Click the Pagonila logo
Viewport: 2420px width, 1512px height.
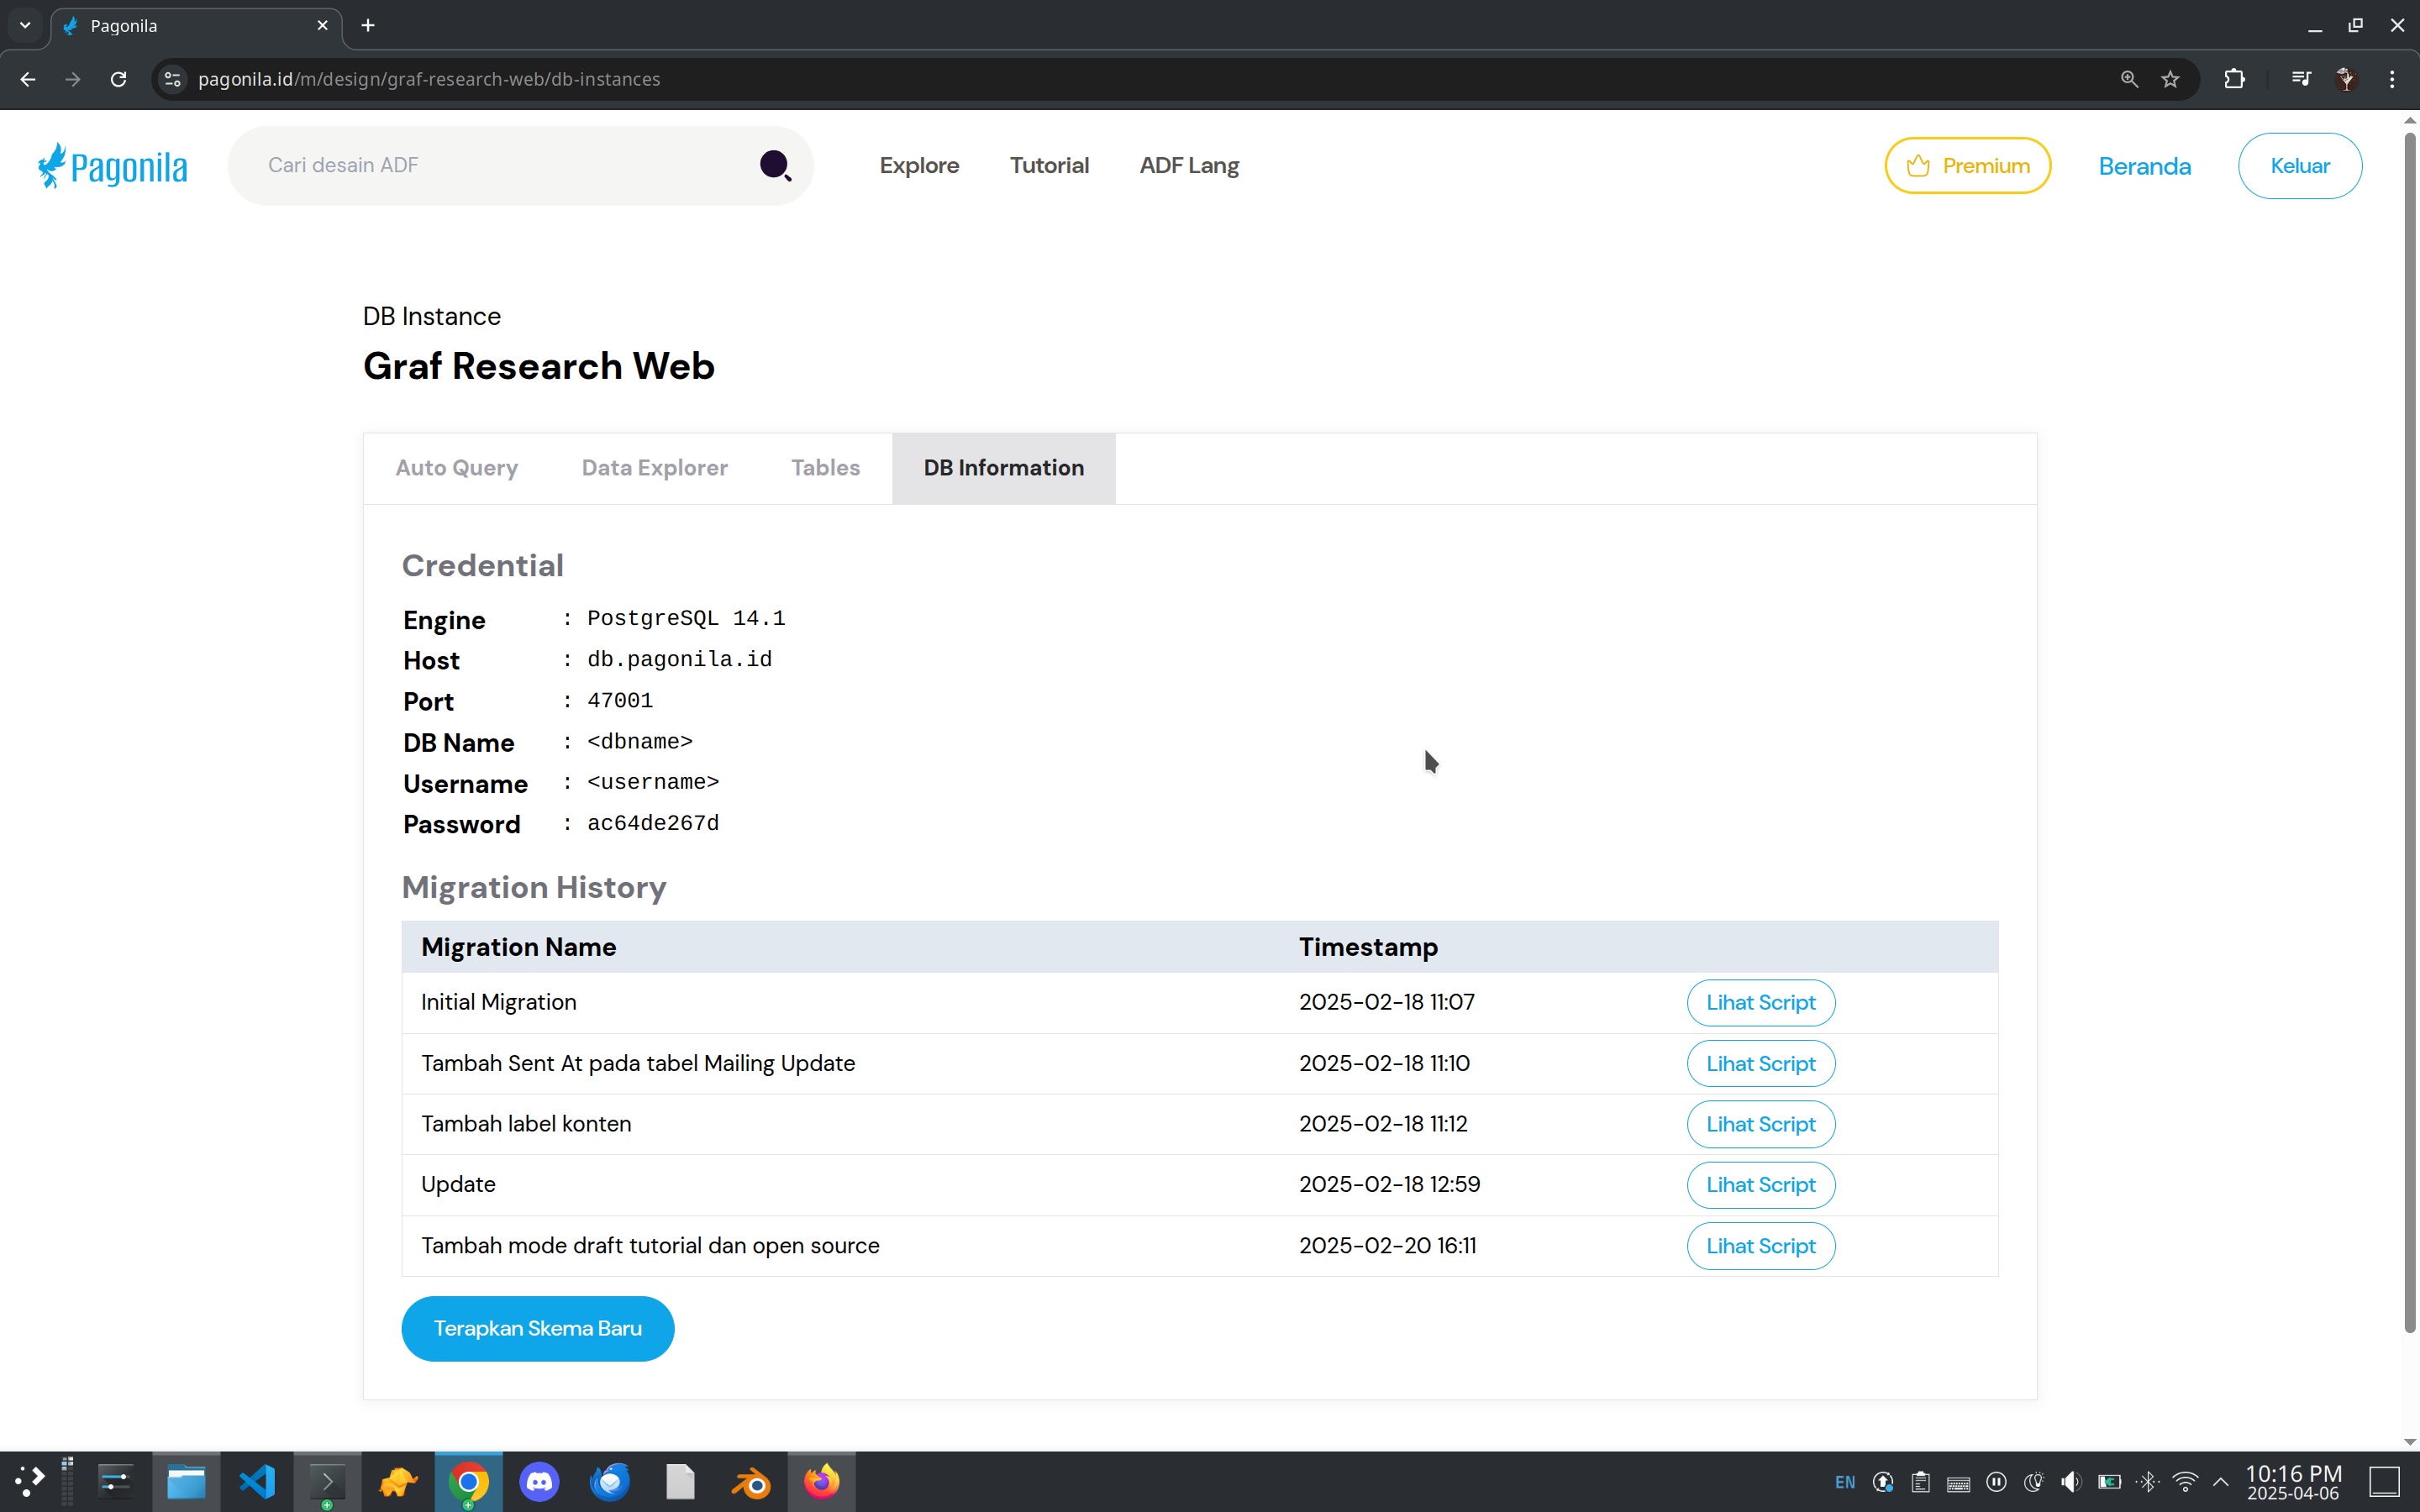pyautogui.click(x=112, y=166)
